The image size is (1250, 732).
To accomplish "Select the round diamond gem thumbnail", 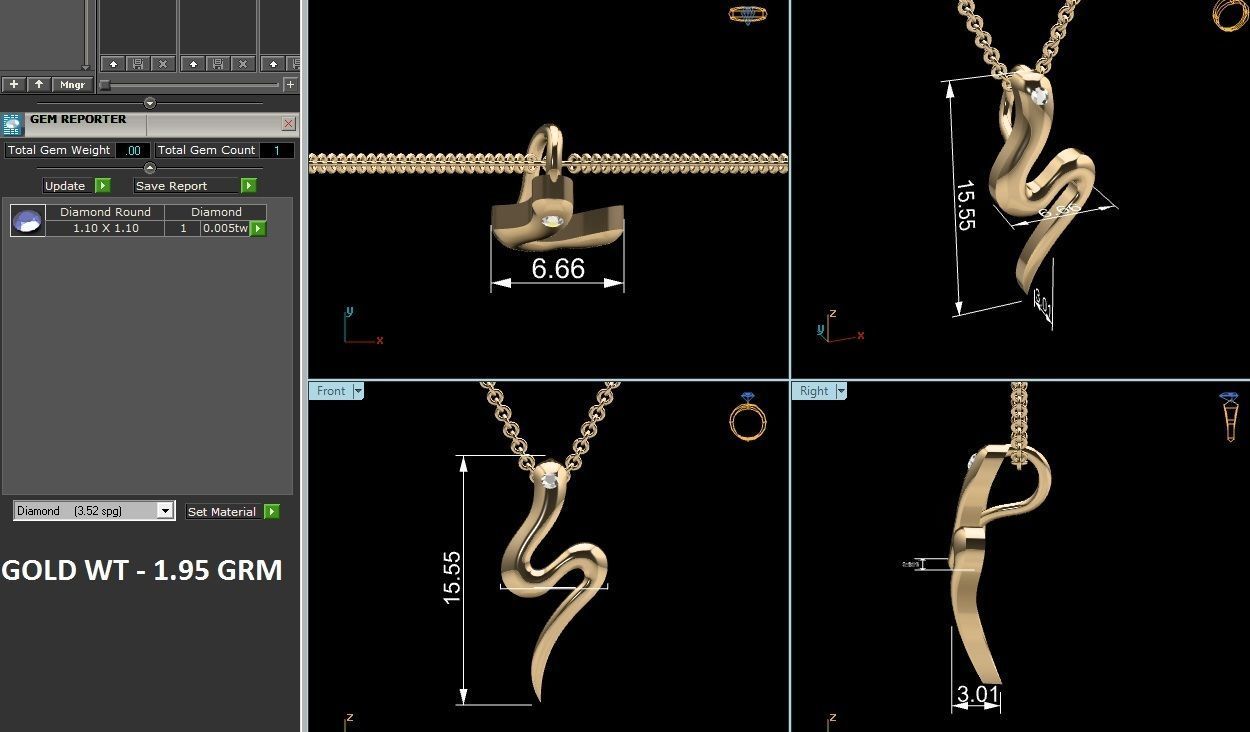I will click(x=28, y=220).
